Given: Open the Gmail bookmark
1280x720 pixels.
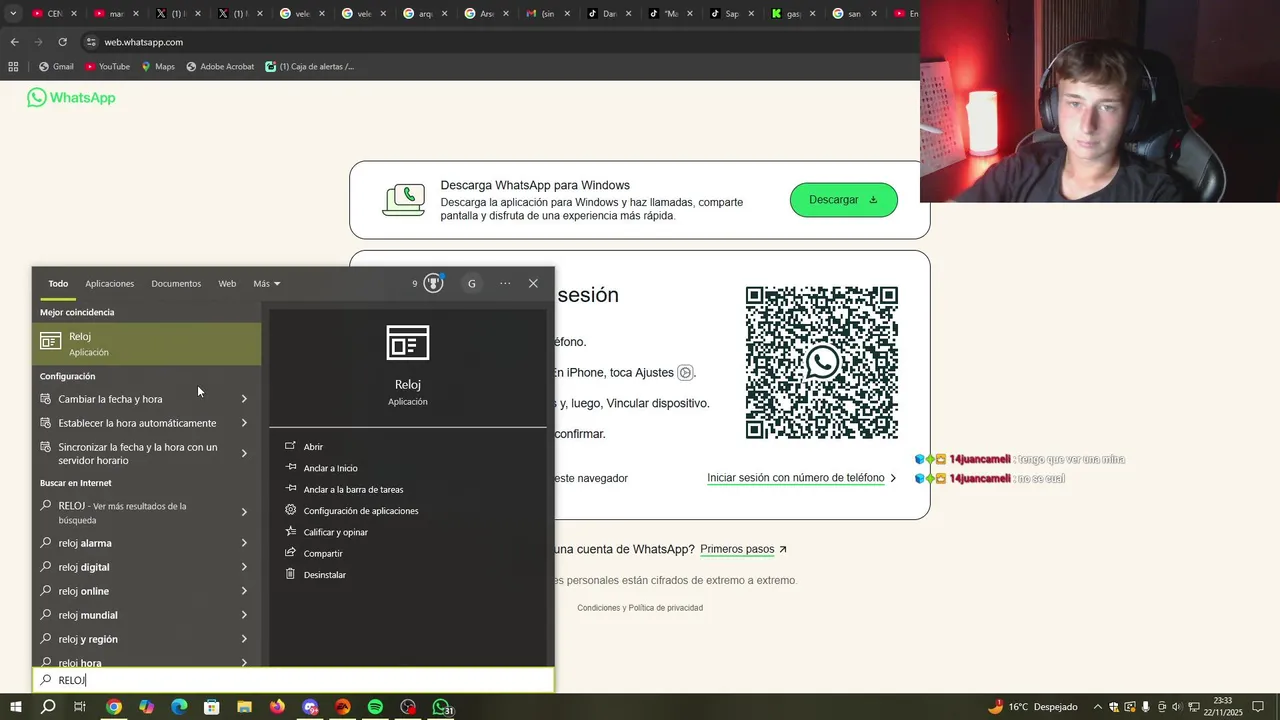Looking at the screenshot, I should pyautogui.click(x=56, y=67).
